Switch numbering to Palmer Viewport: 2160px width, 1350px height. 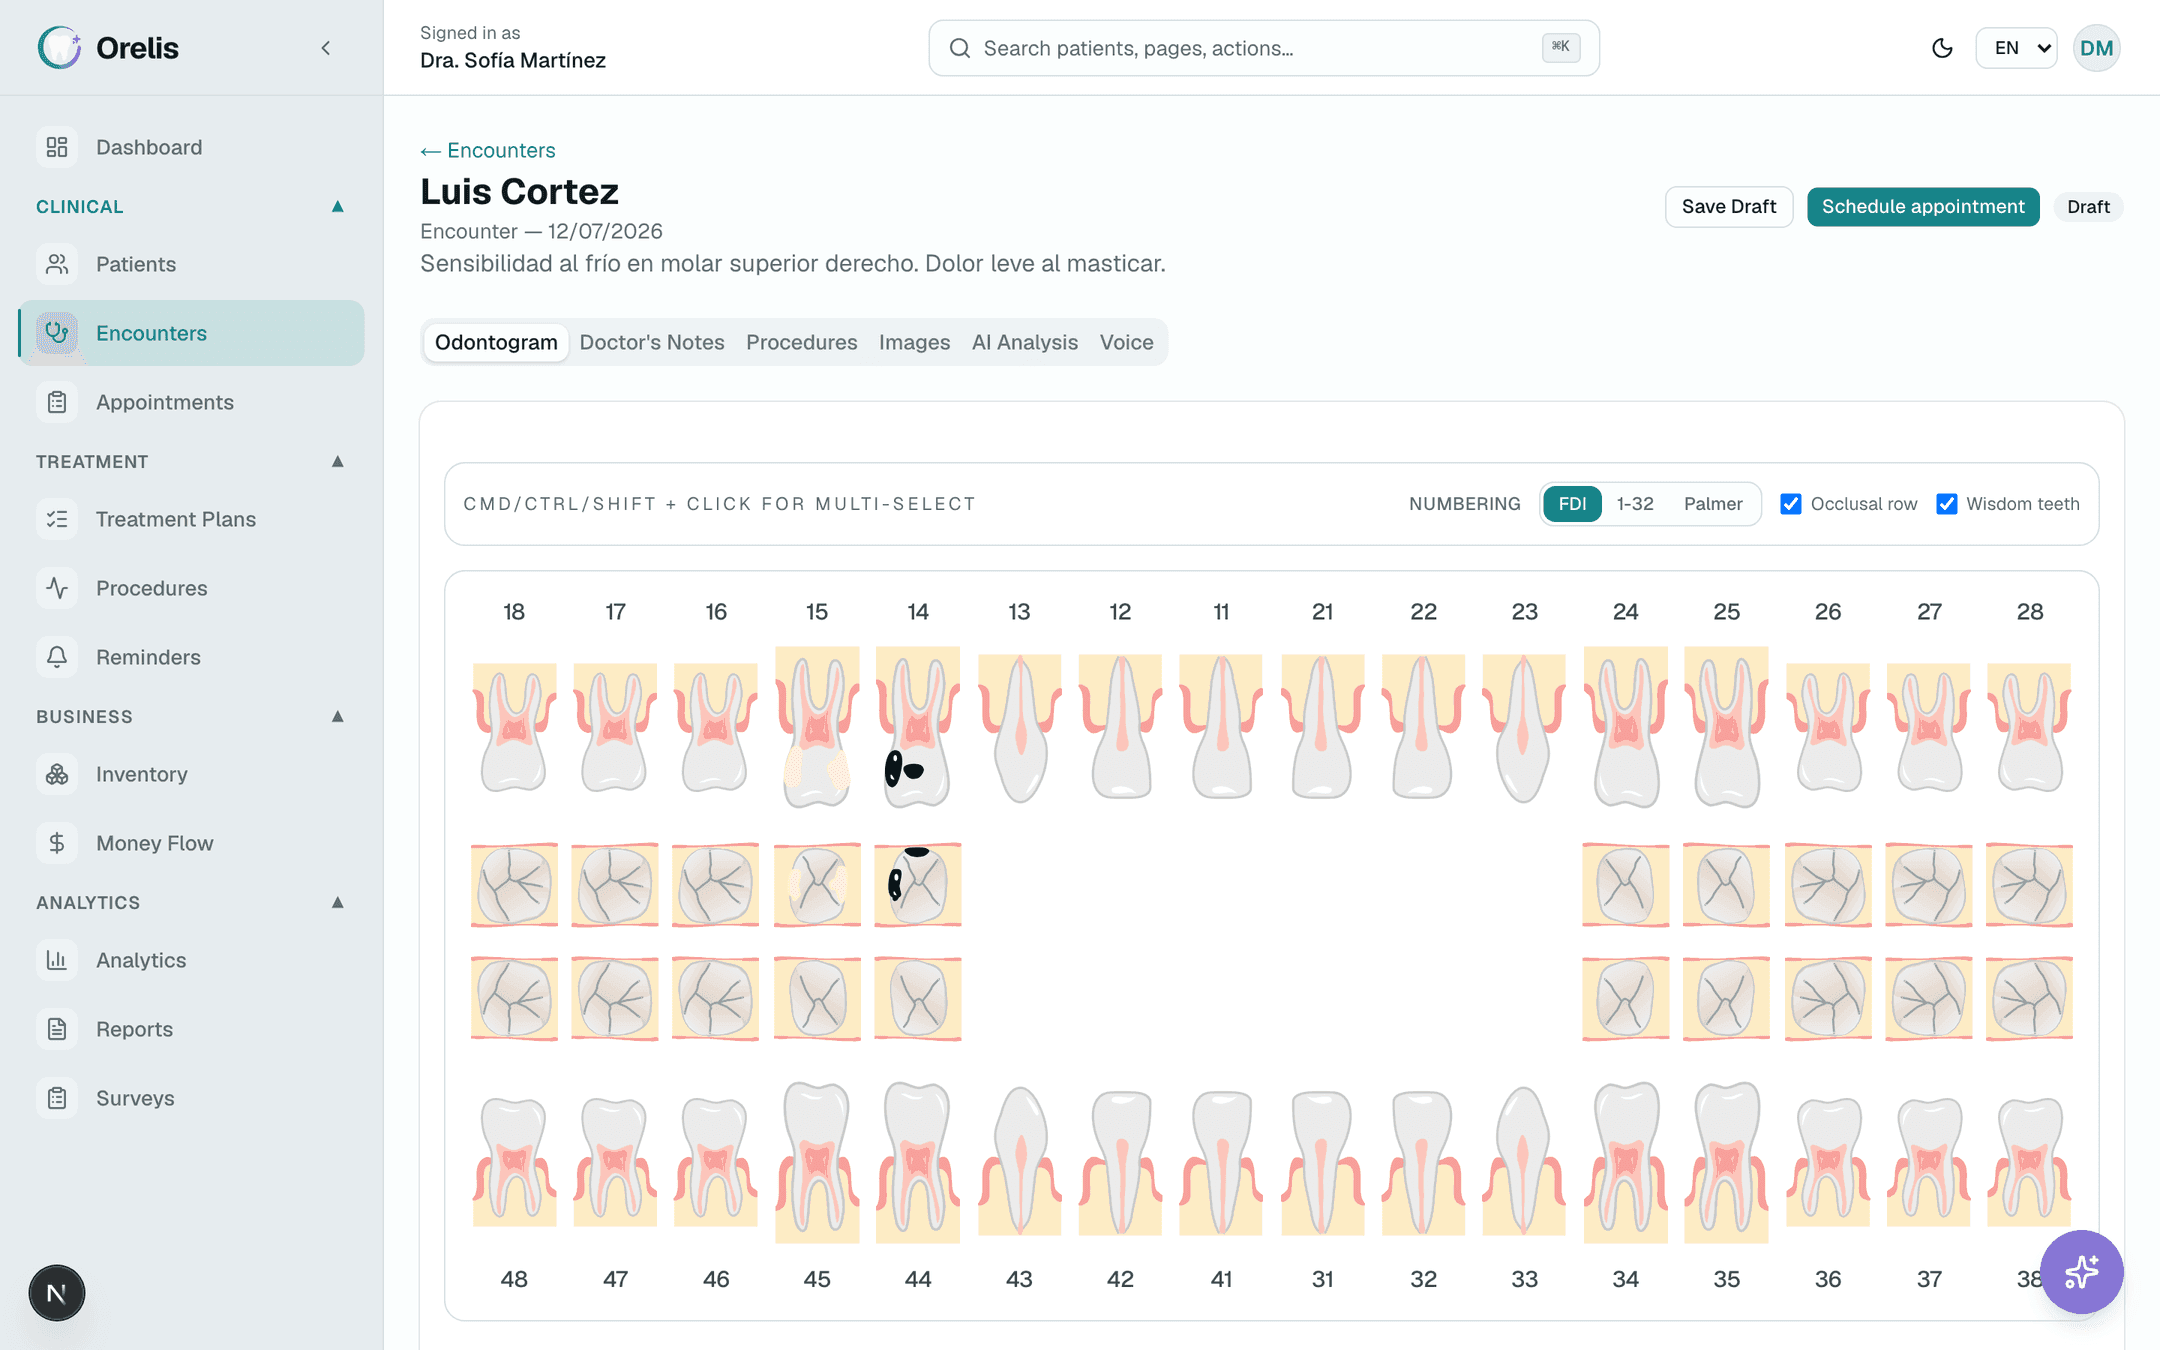1713,504
